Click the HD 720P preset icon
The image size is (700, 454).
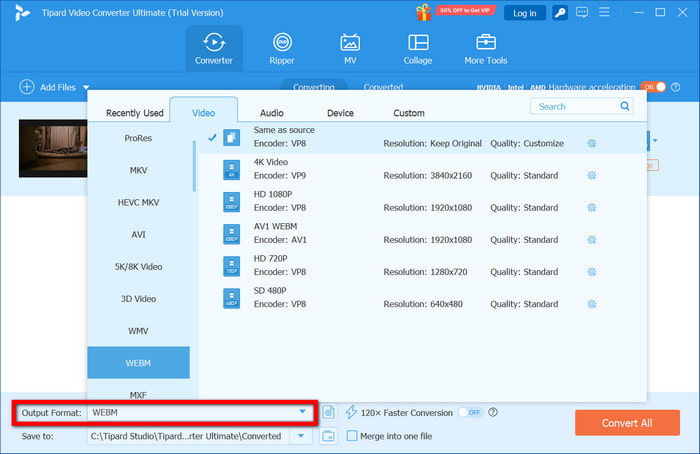tap(231, 266)
